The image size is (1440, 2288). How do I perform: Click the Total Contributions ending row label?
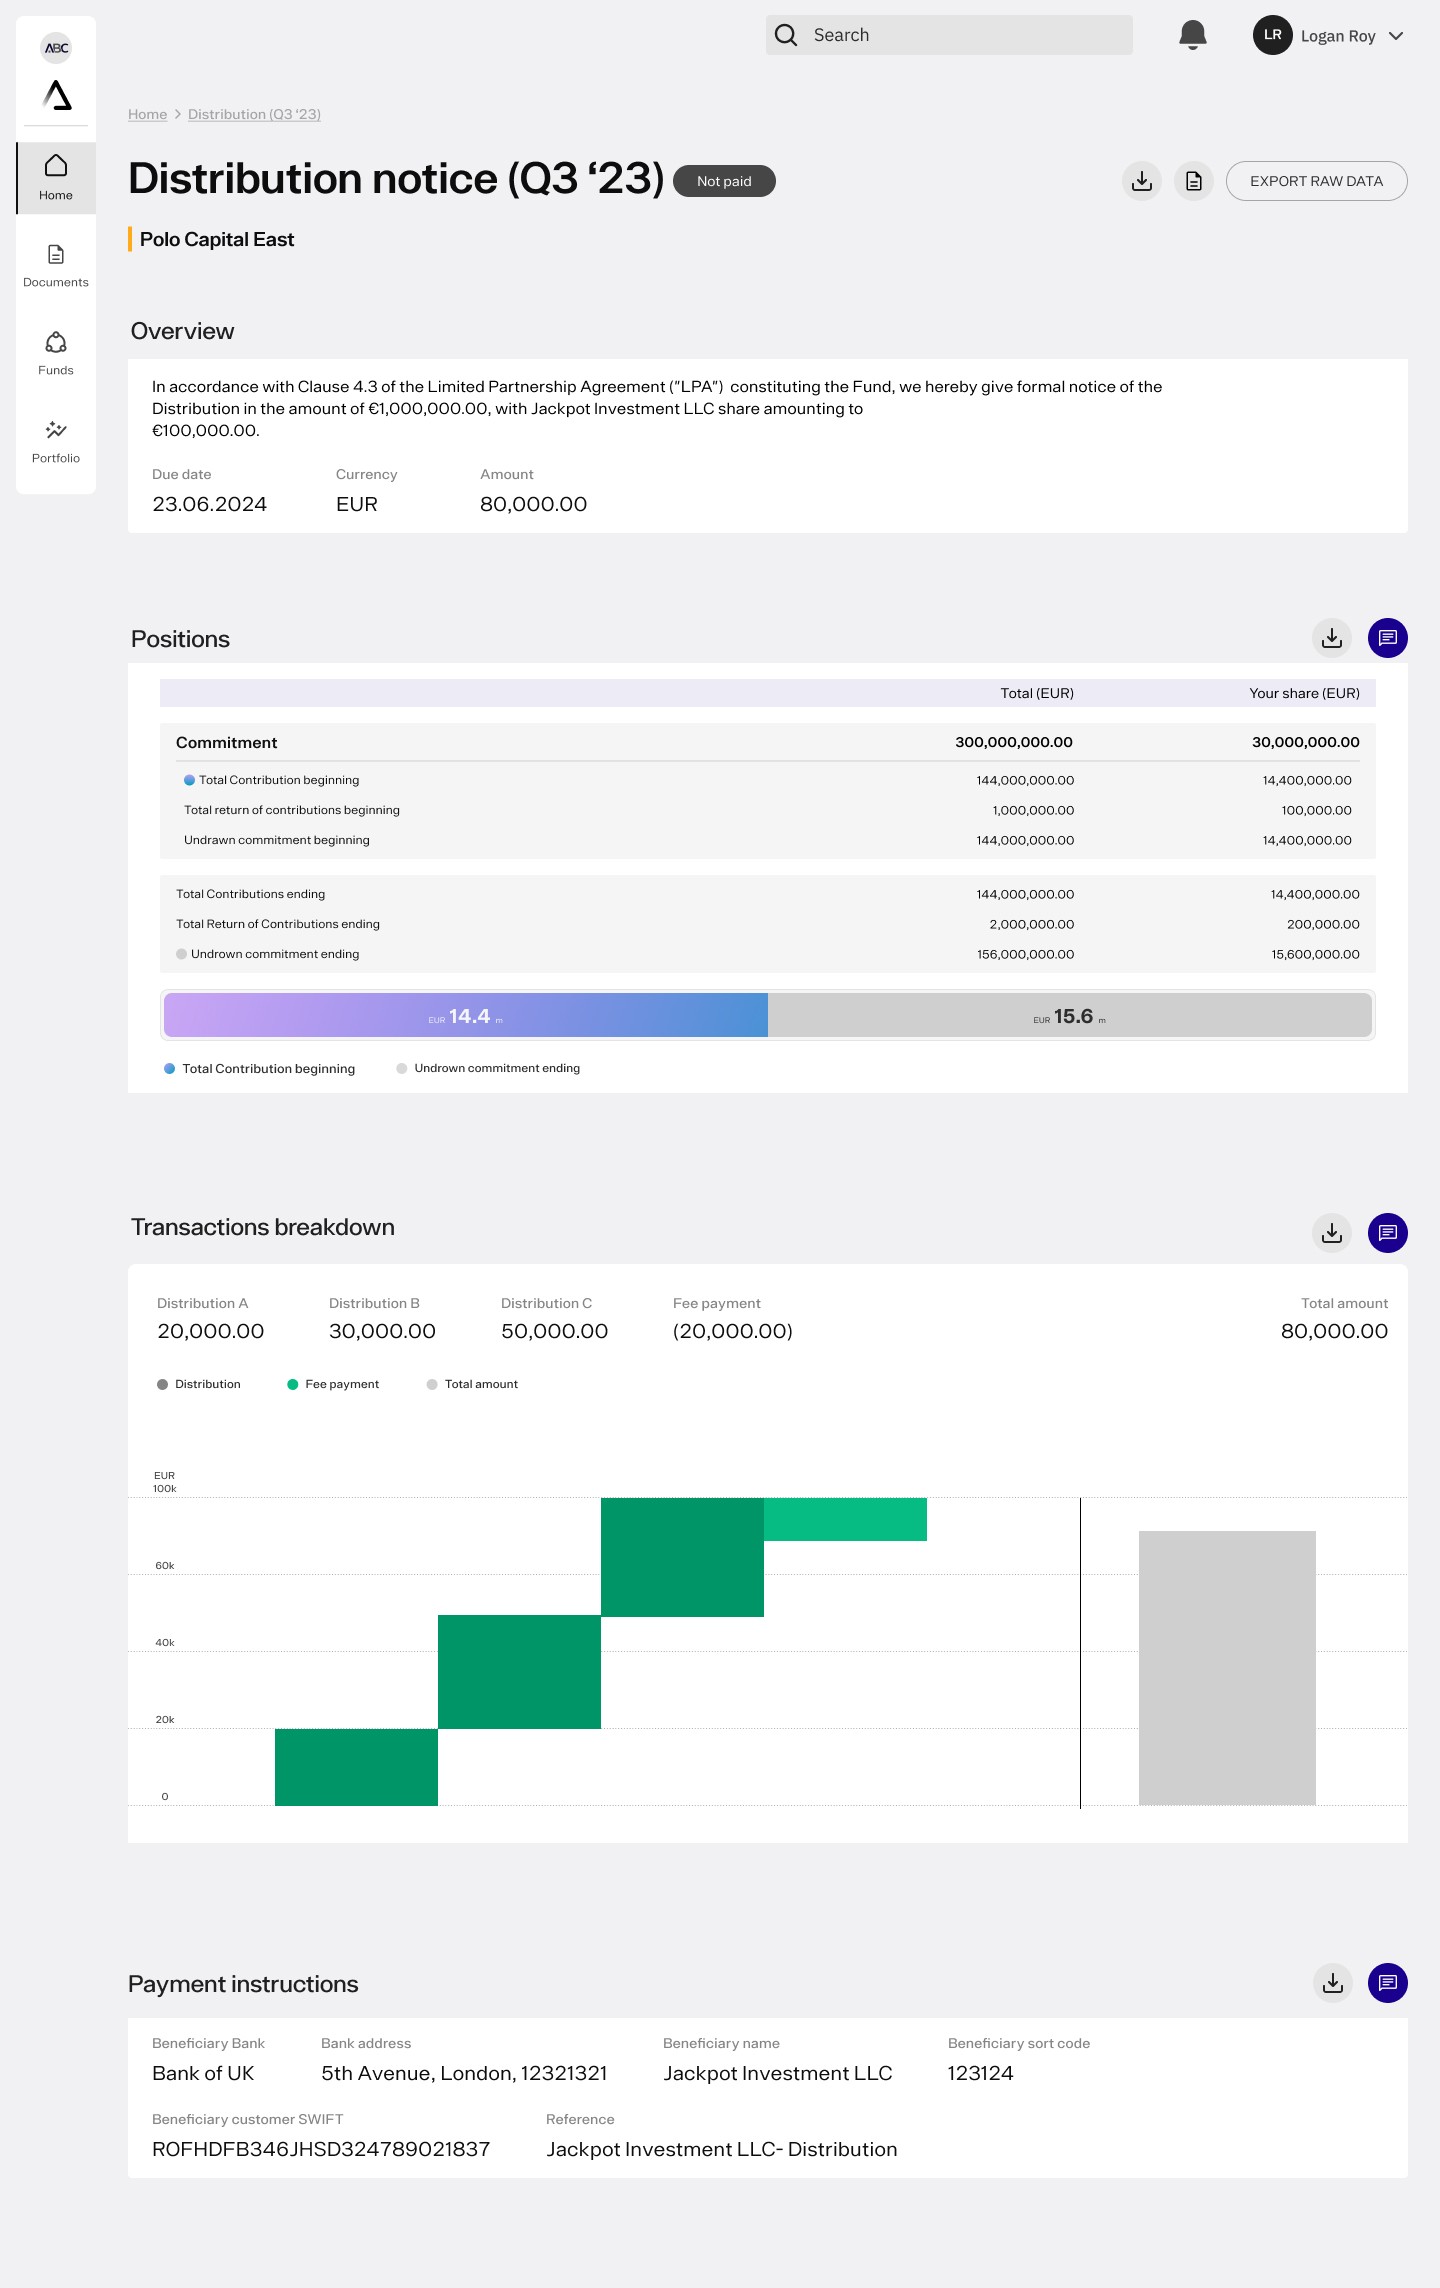point(250,894)
